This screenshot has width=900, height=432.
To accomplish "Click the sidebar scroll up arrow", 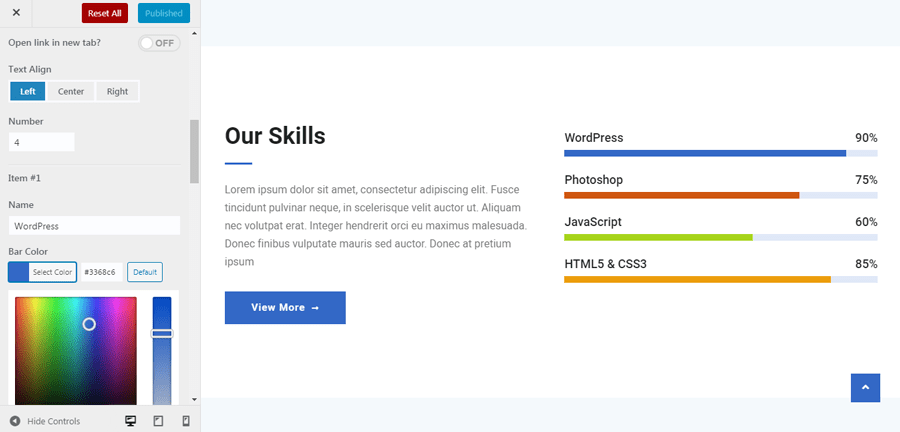I will [194, 33].
